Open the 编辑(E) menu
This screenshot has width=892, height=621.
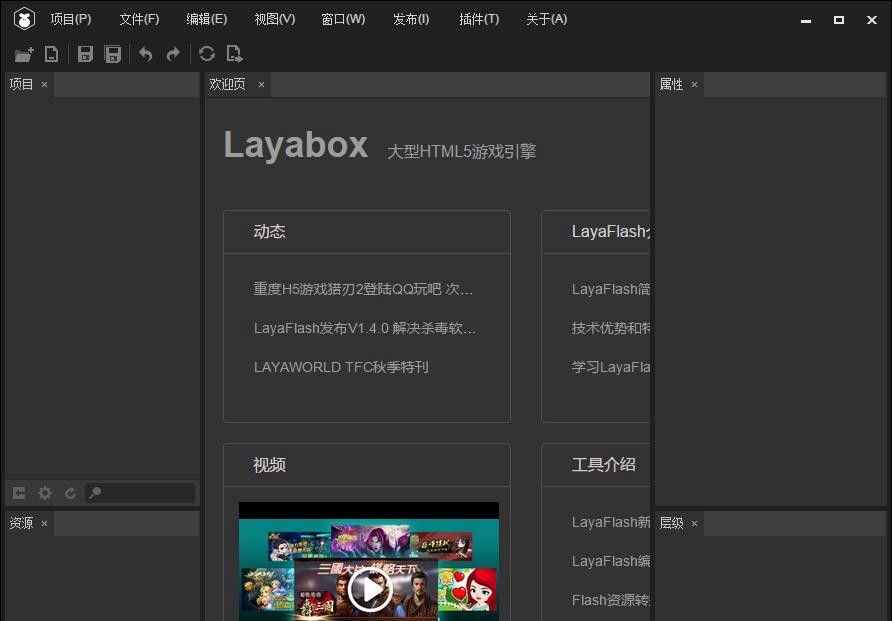point(207,19)
